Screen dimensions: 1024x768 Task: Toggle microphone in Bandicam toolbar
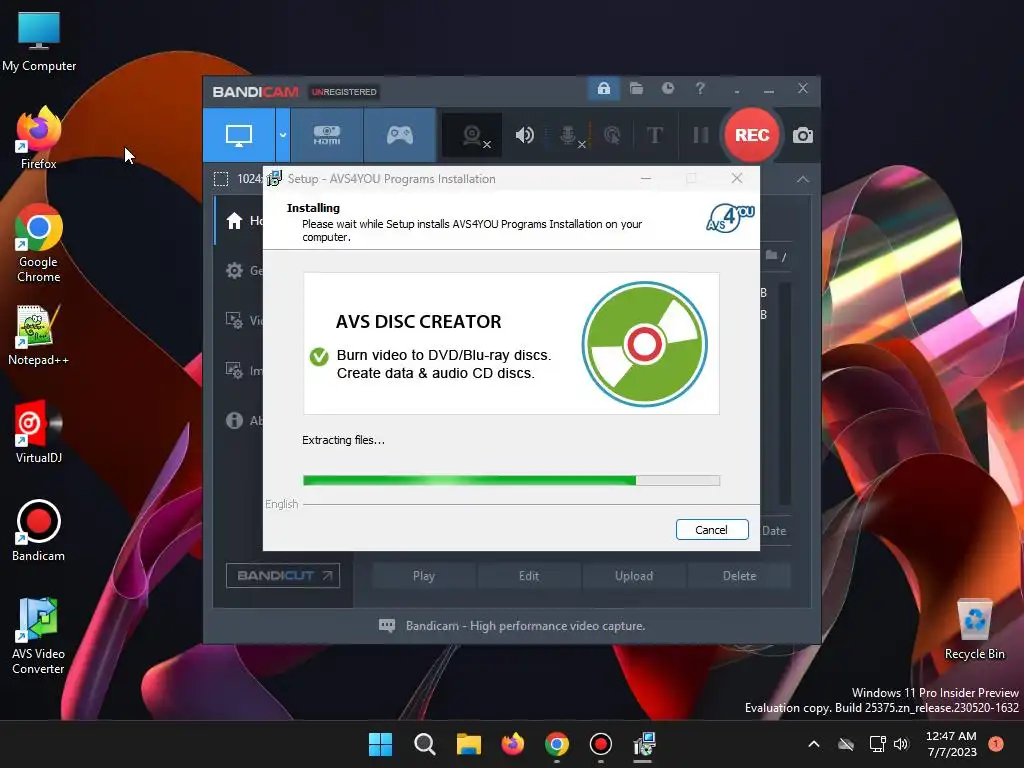[x=569, y=135]
